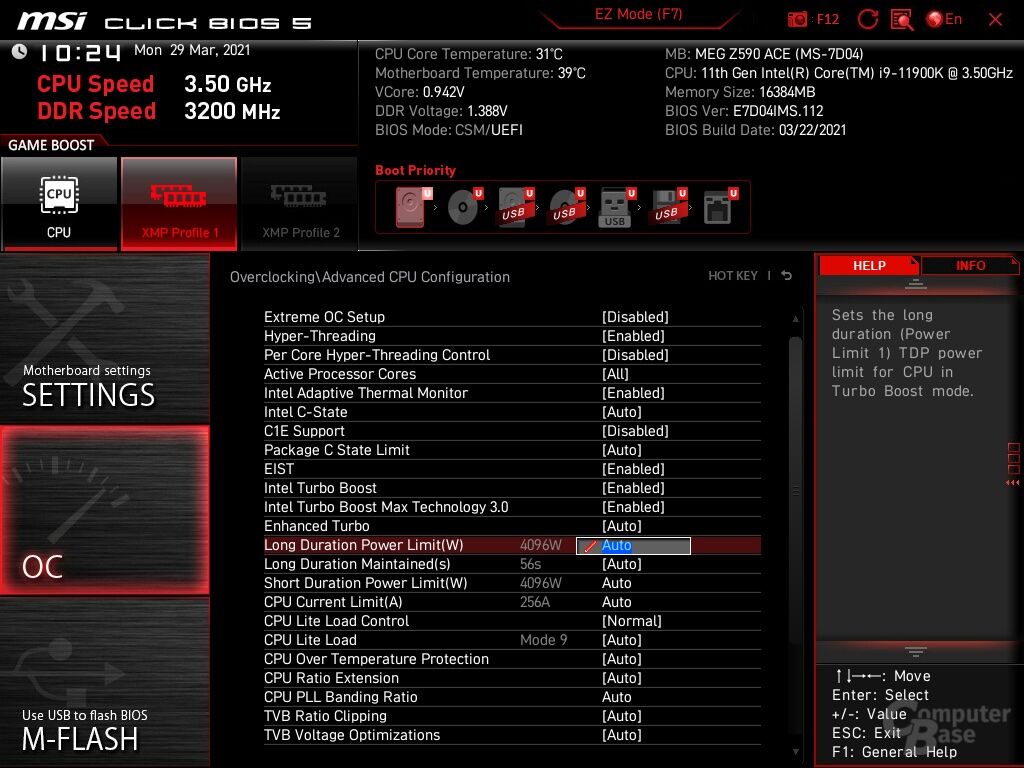1024x768 pixels.
Task: Open CPU Ratio Extension Auto dropdown
Action: click(x=622, y=678)
